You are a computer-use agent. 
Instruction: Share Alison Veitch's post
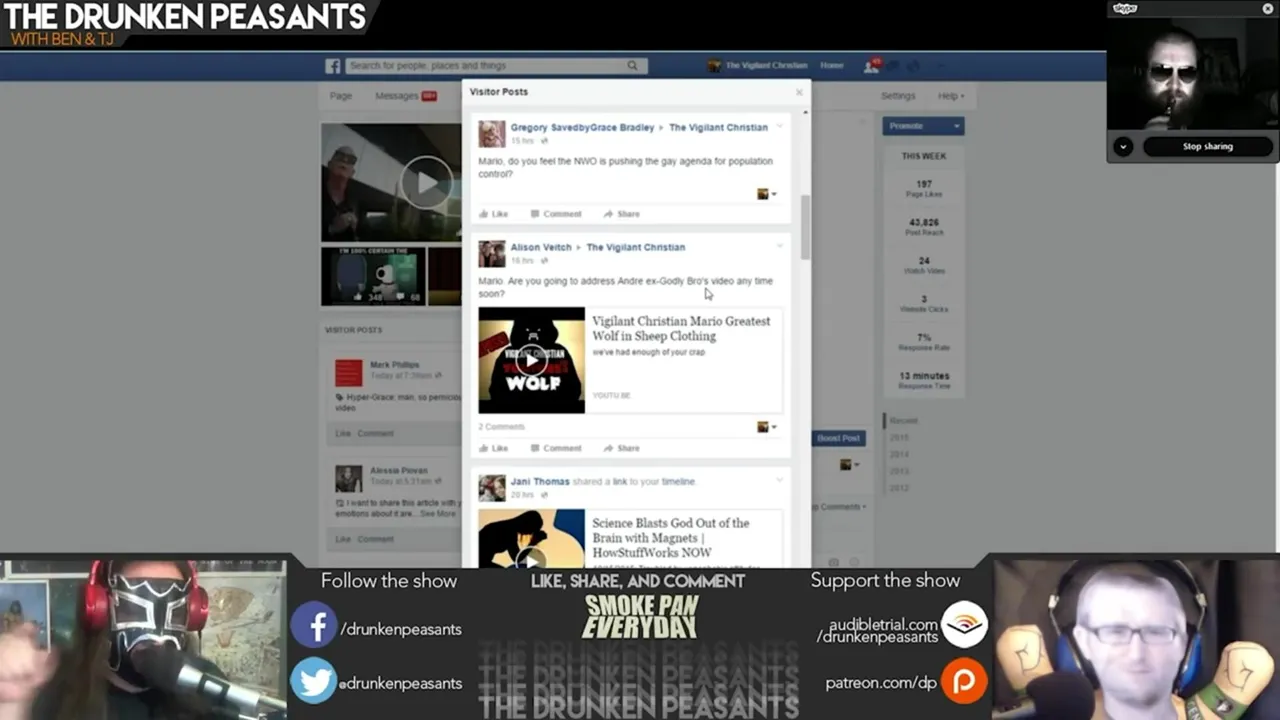coord(622,448)
